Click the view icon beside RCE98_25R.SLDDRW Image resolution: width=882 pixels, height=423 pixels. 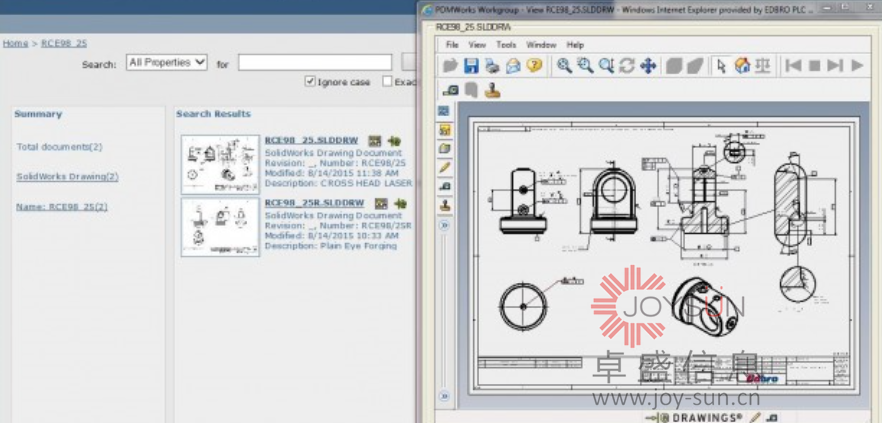pos(381,203)
